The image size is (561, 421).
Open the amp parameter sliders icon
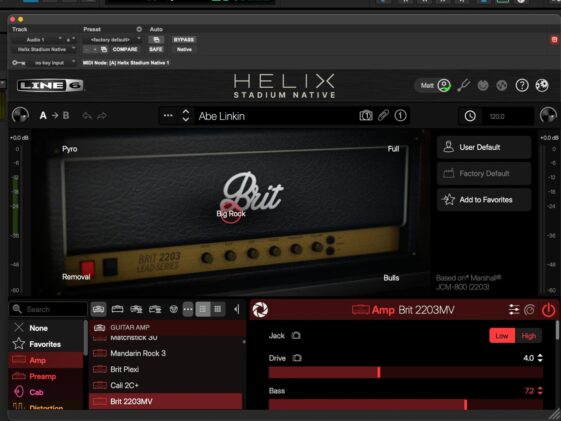tap(514, 310)
